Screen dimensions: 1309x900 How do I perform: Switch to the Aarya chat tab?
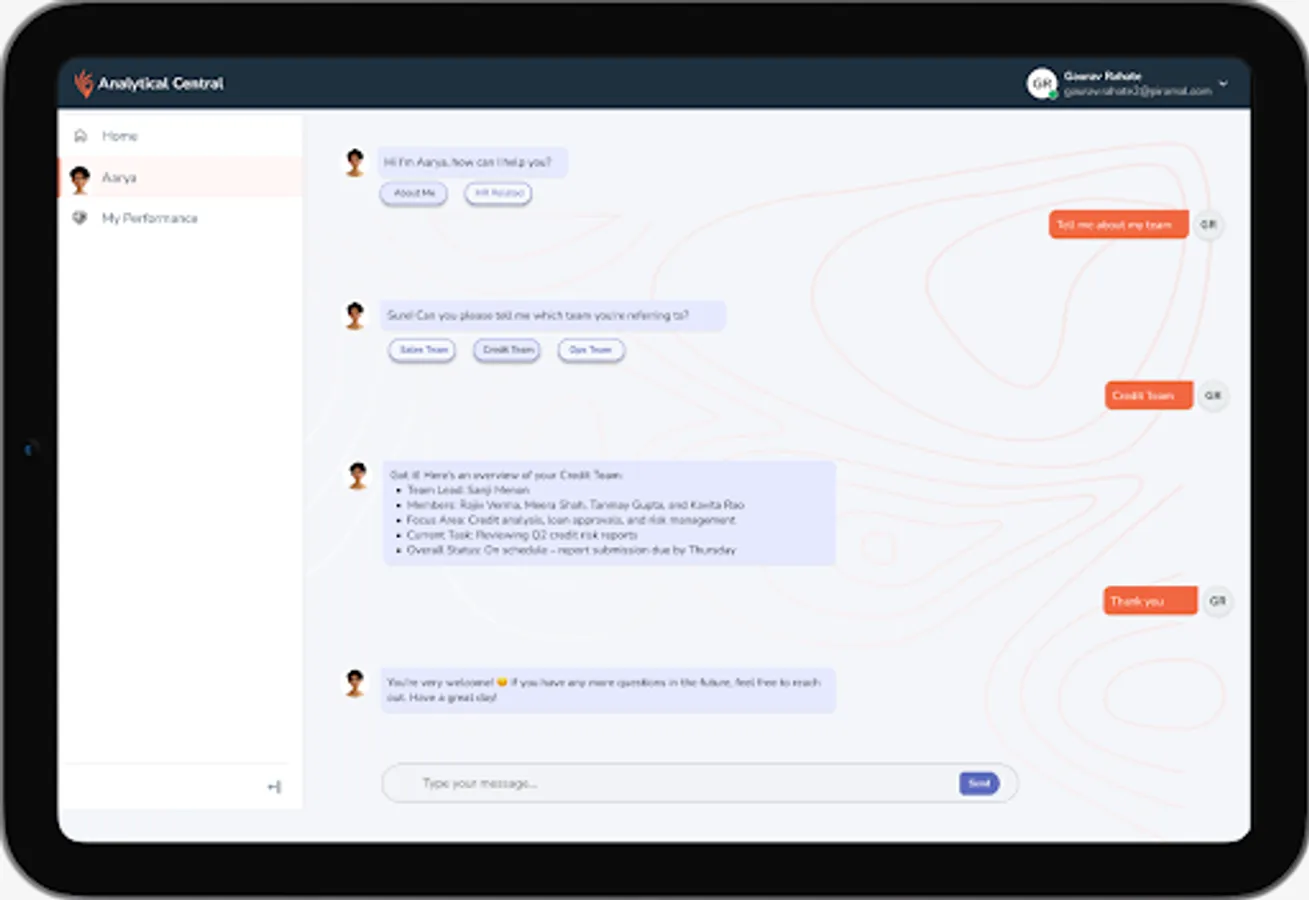[x=118, y=178]
